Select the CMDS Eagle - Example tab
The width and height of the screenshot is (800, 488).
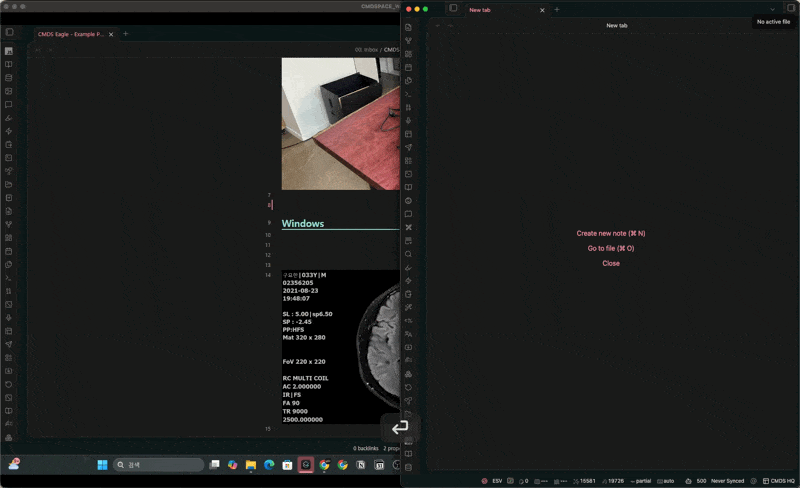coord(70,34)
